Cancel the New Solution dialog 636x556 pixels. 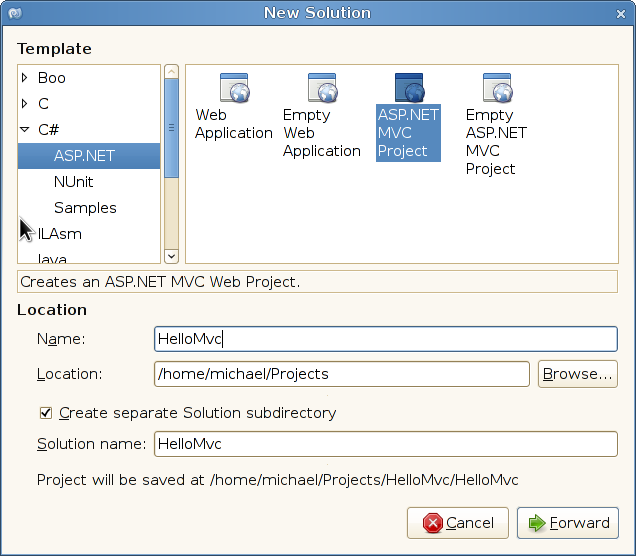pyautogui.click(x=458, y=523)
